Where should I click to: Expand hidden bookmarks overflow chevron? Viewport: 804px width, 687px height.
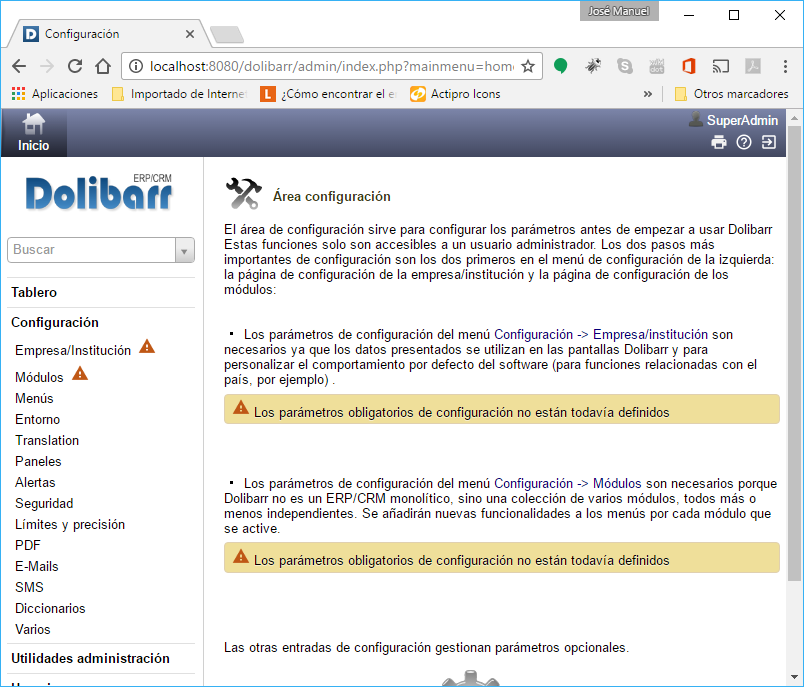(648, 94)
